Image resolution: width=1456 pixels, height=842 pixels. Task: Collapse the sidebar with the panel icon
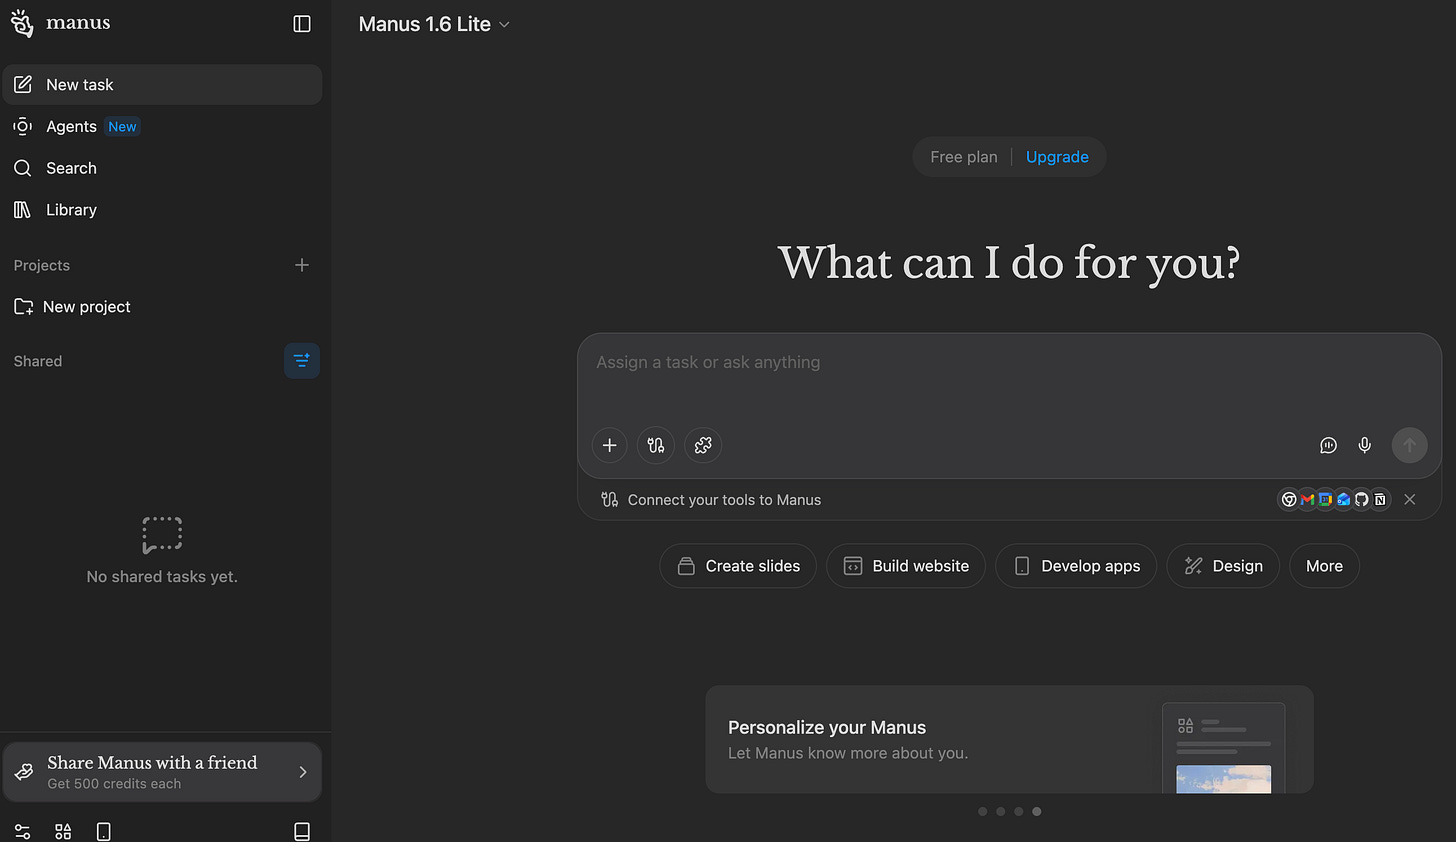tap(302, 24)
